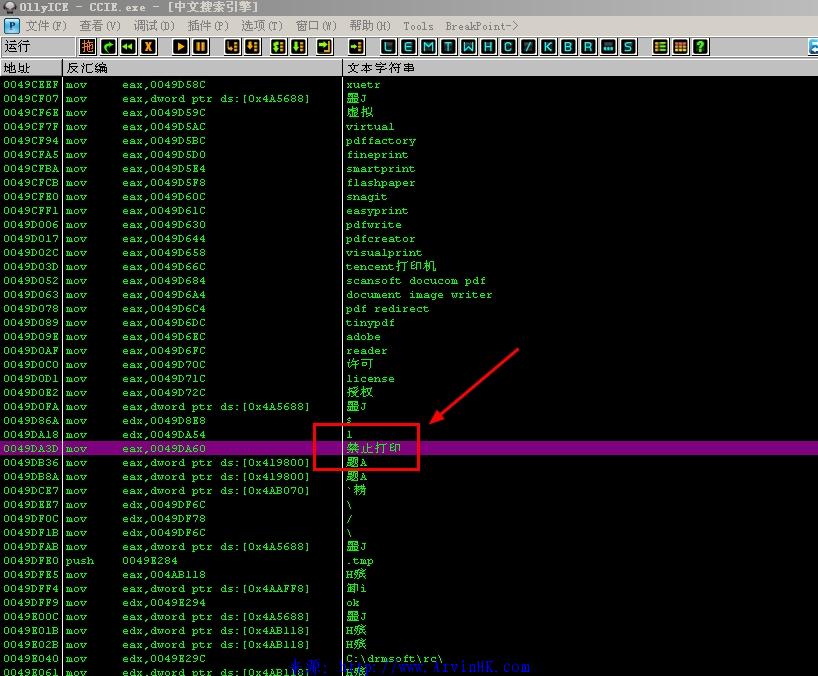This screenshot has height=676, width=818.
Task: Select the row with string tencent打印机
Action: 409,267
